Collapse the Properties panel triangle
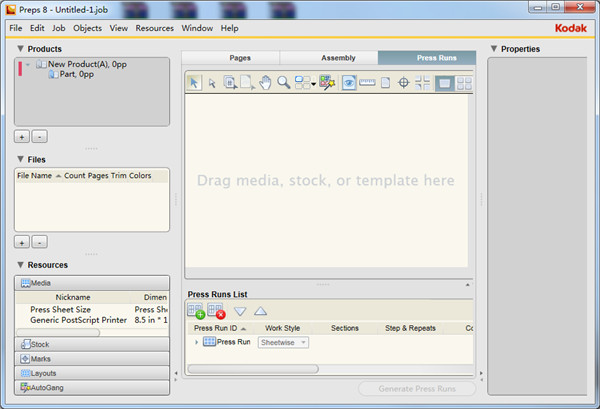This screenshot has height=409, width=600. click(x=494, y=49)
